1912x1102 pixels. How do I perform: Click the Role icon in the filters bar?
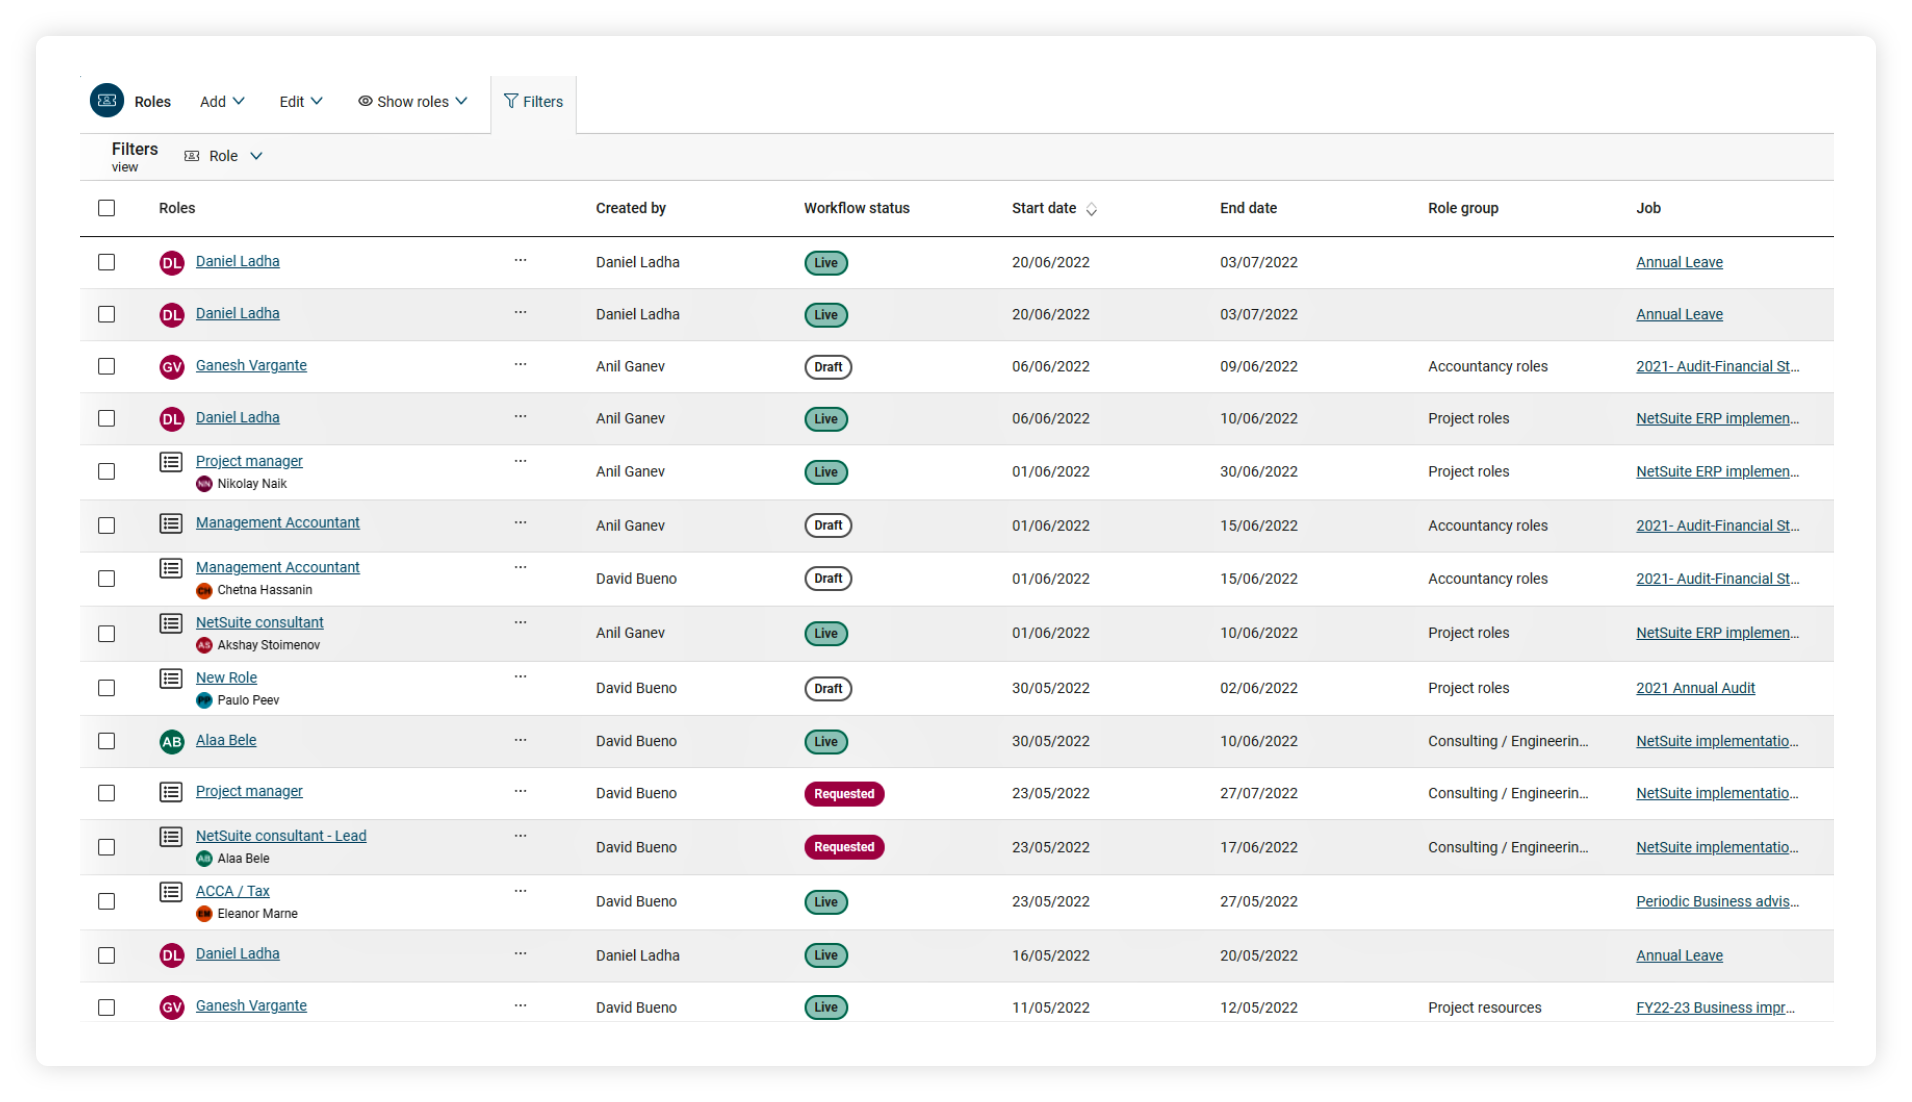pos(191,156)
